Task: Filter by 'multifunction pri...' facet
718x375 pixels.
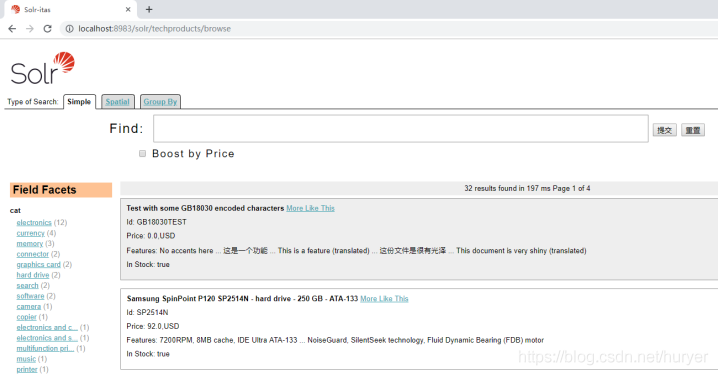Action: coord(45,349)
